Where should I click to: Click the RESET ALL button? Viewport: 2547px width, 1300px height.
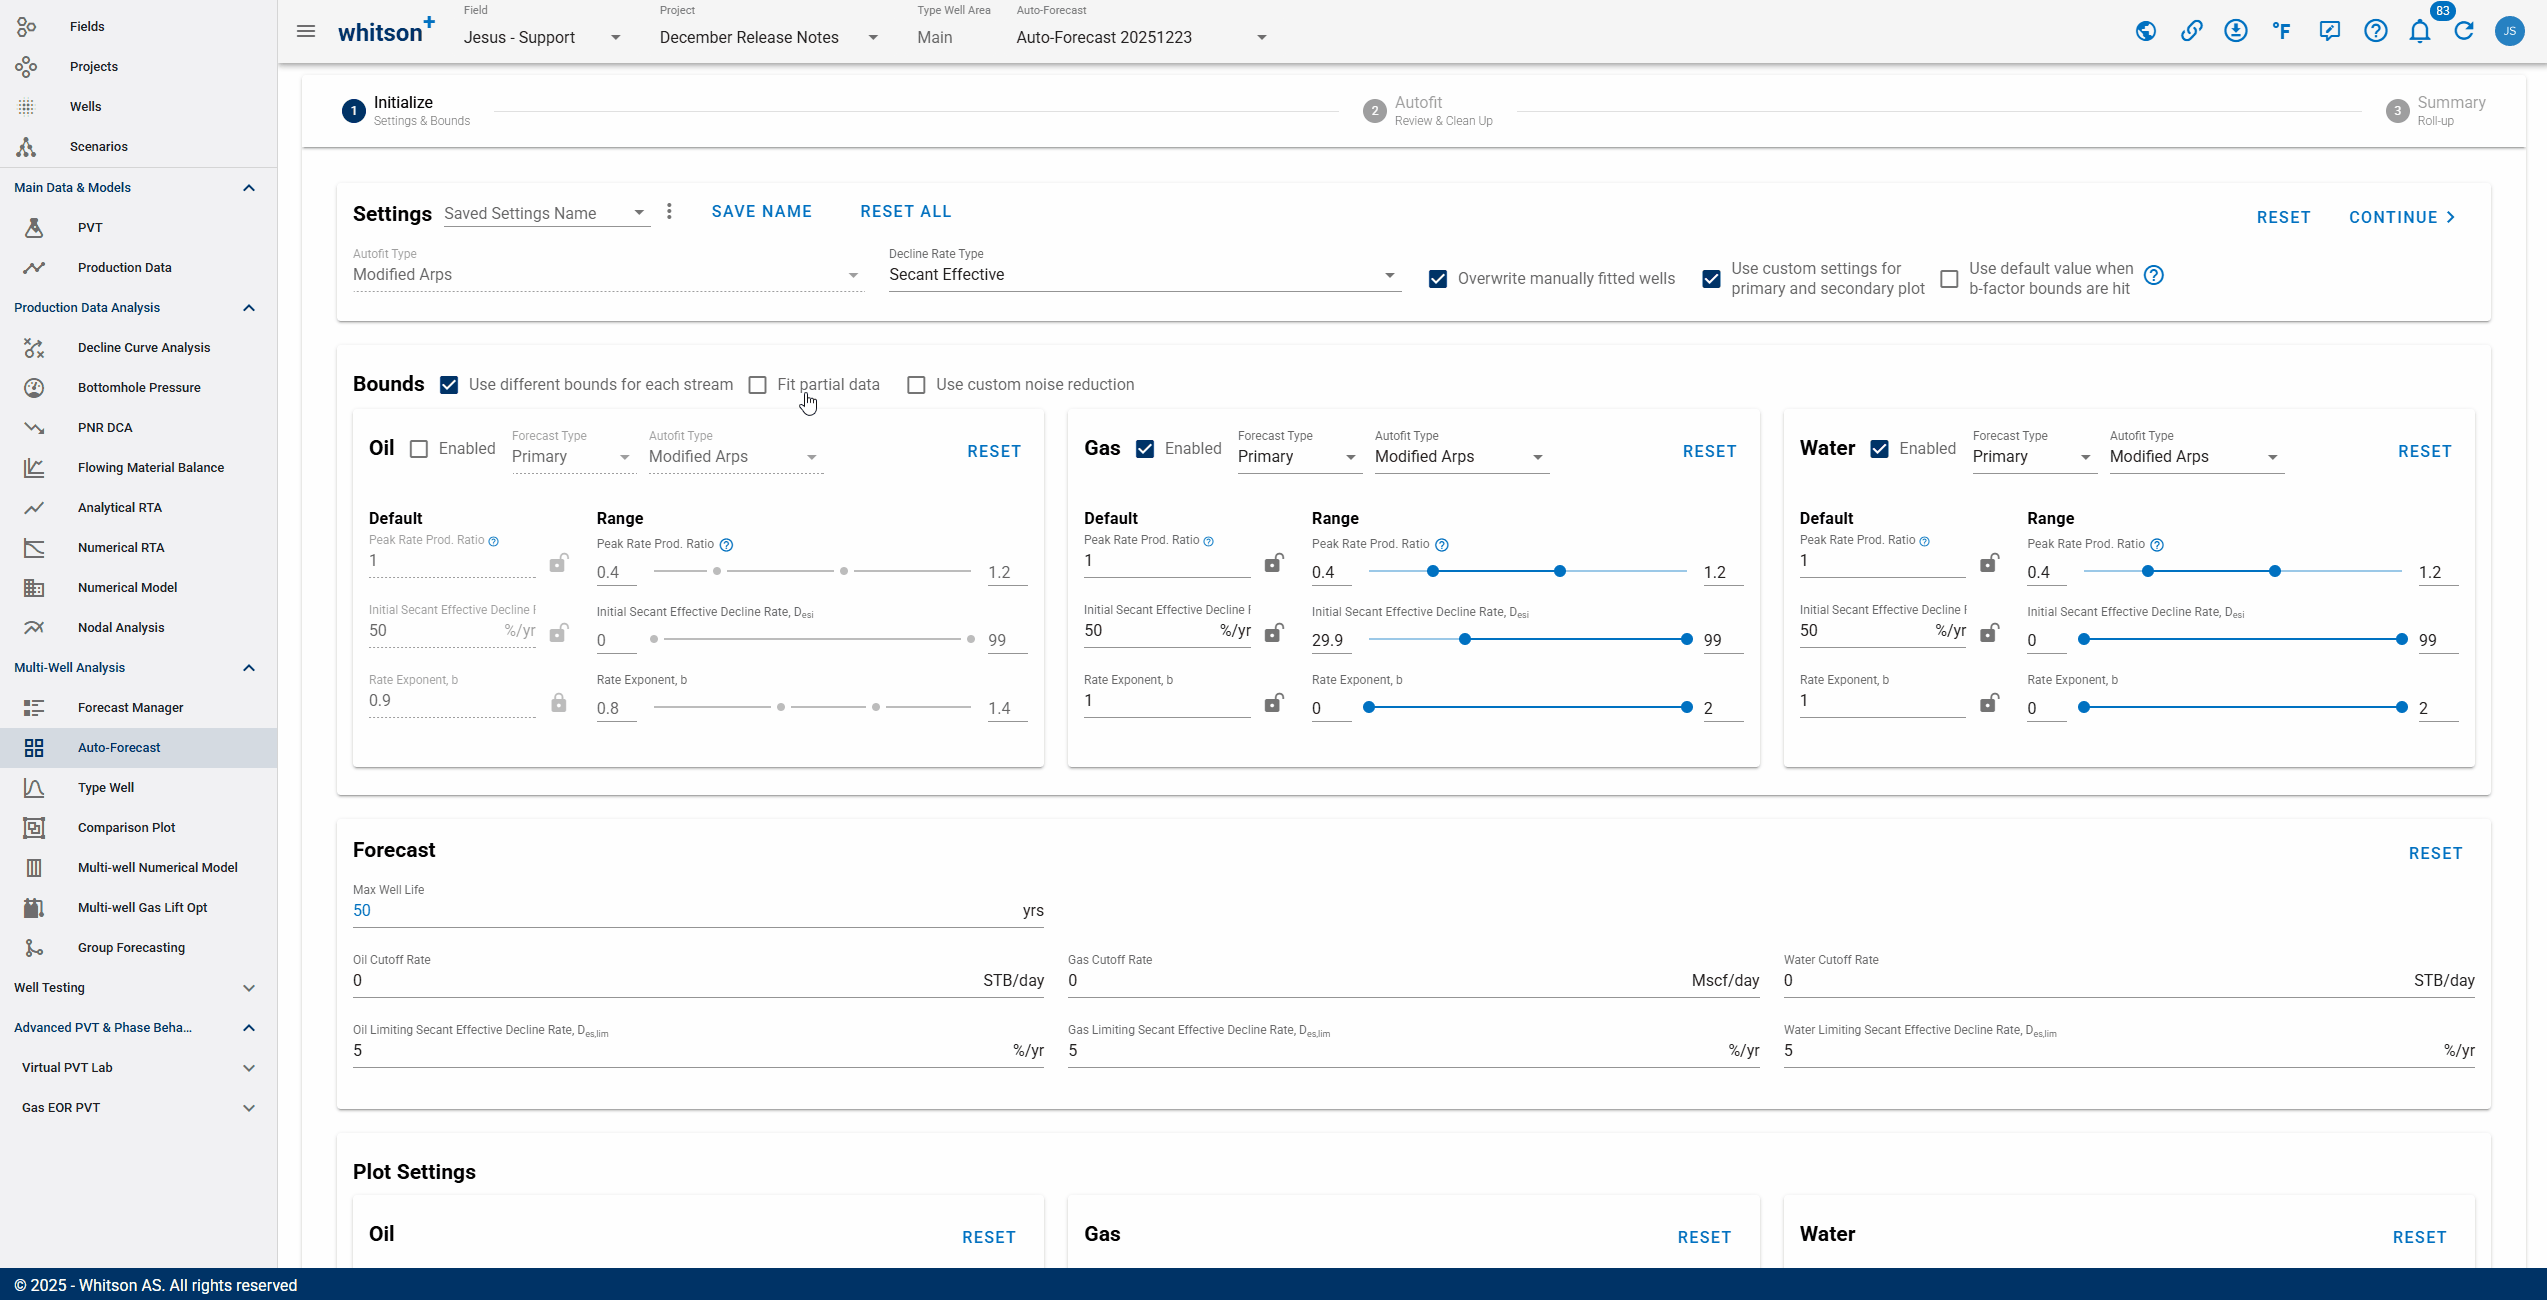[905, 212]
